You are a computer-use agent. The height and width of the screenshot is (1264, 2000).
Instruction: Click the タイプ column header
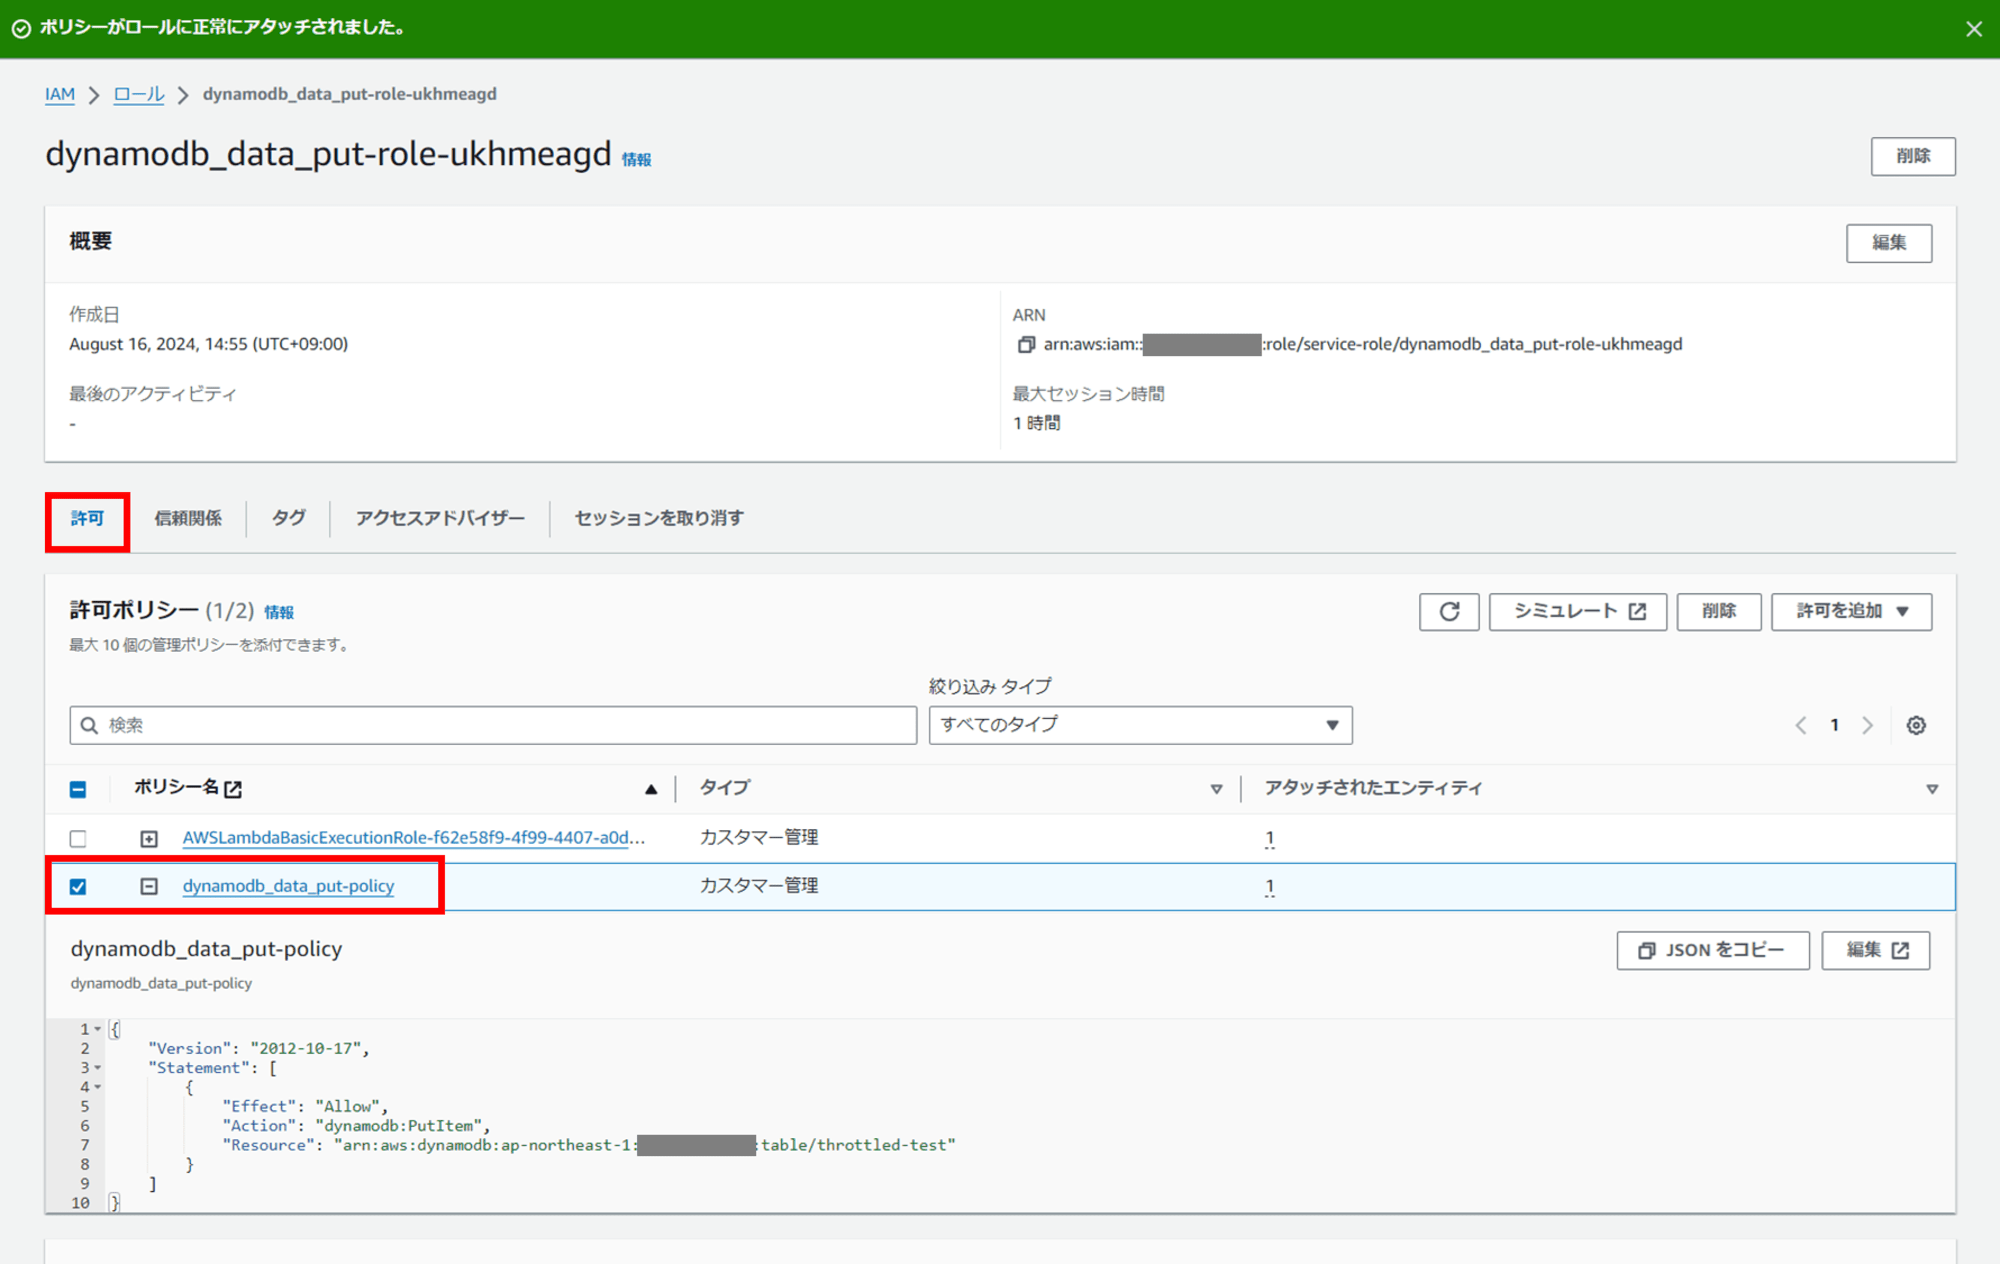click(x=725, y=788)
